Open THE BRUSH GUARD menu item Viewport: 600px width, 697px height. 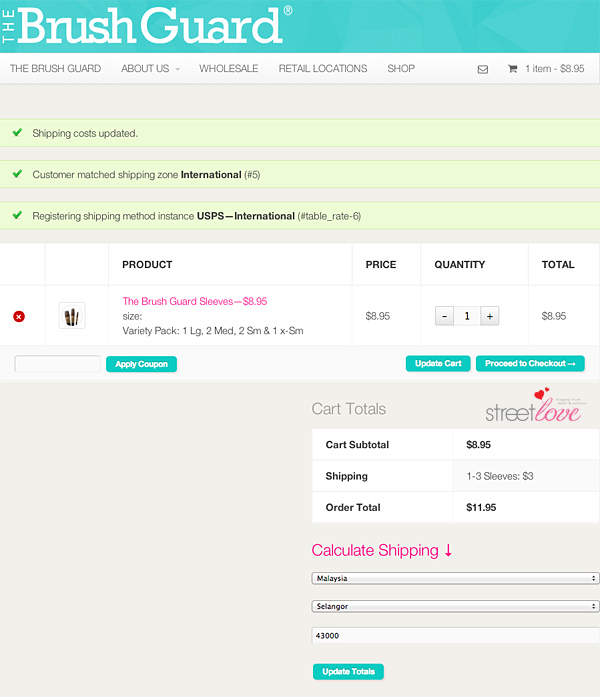[56, 68]
